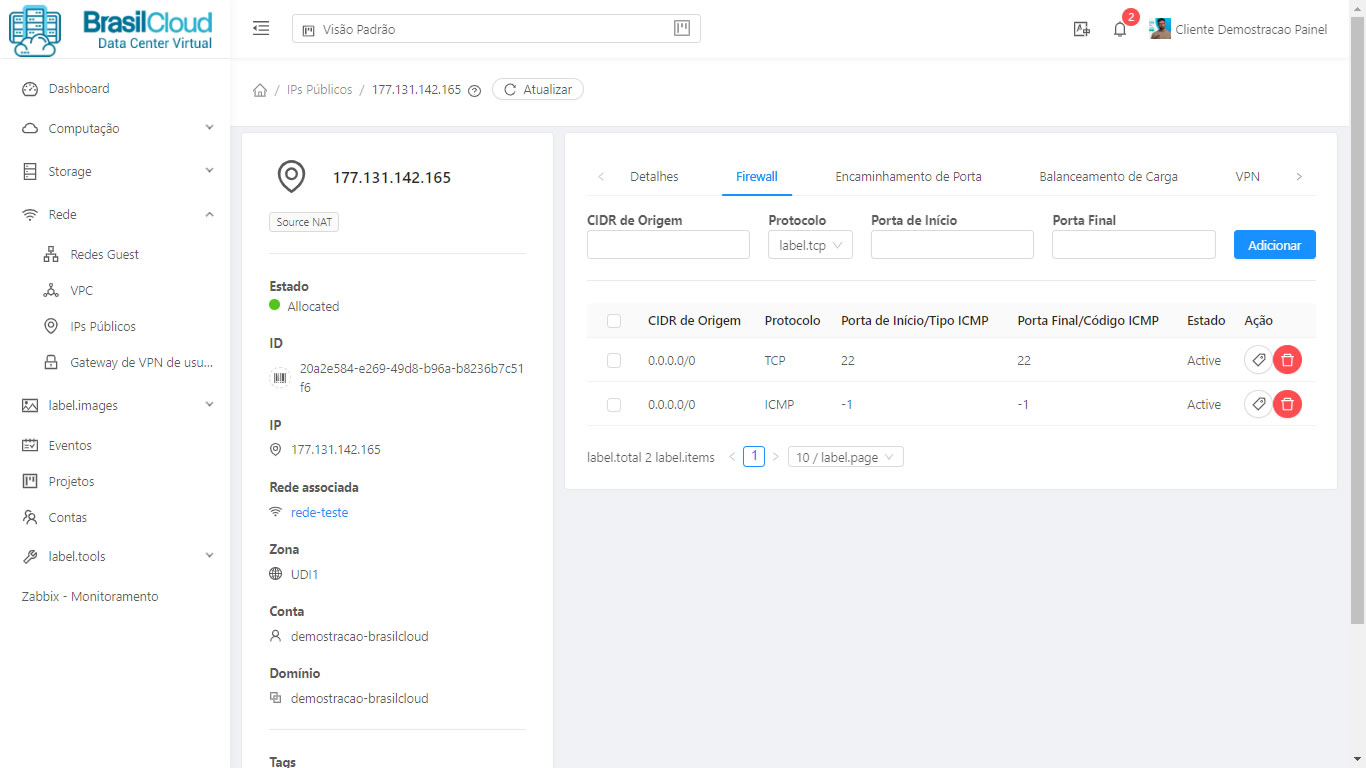Open the Encaminhamento de Porta tab
The width and height of the screenshot is (1366, 768).
[x=908, y=176]
